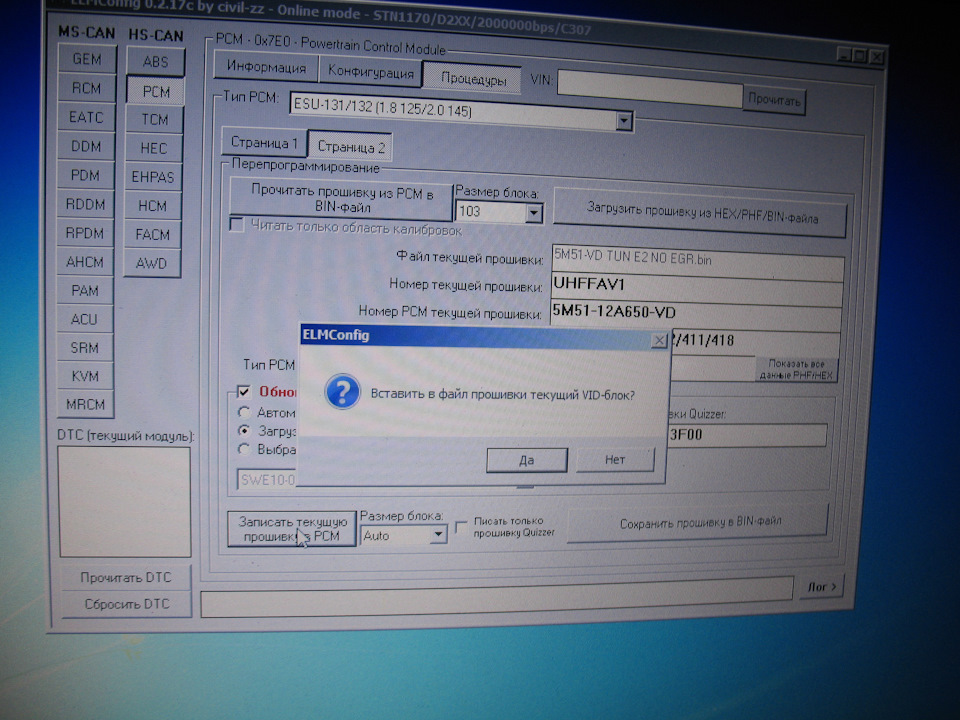Click the DTC list box

pos(124,501)
